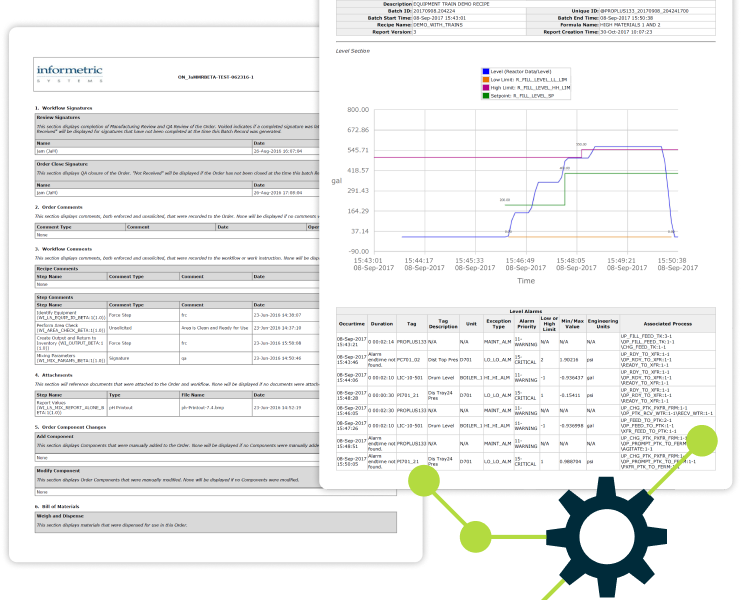Select the 'Dist Top Pres' description cell

coord(443,360)
